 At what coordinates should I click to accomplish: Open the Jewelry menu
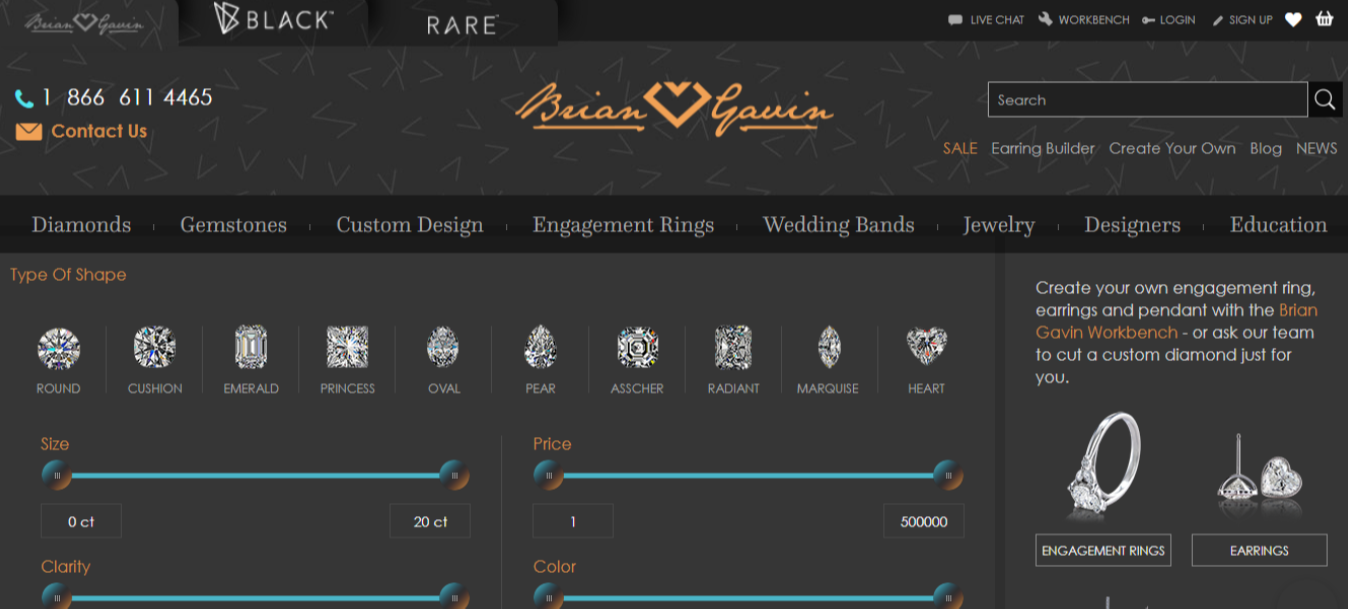(999, 225)
